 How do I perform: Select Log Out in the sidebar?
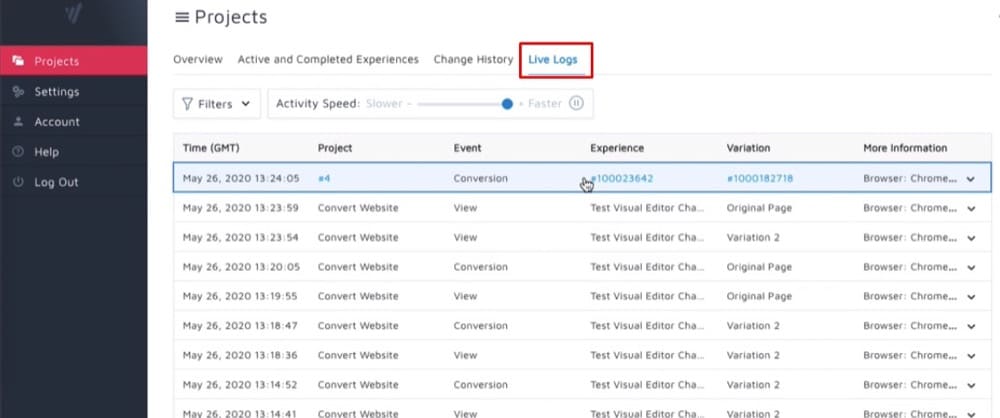point(73,182)
